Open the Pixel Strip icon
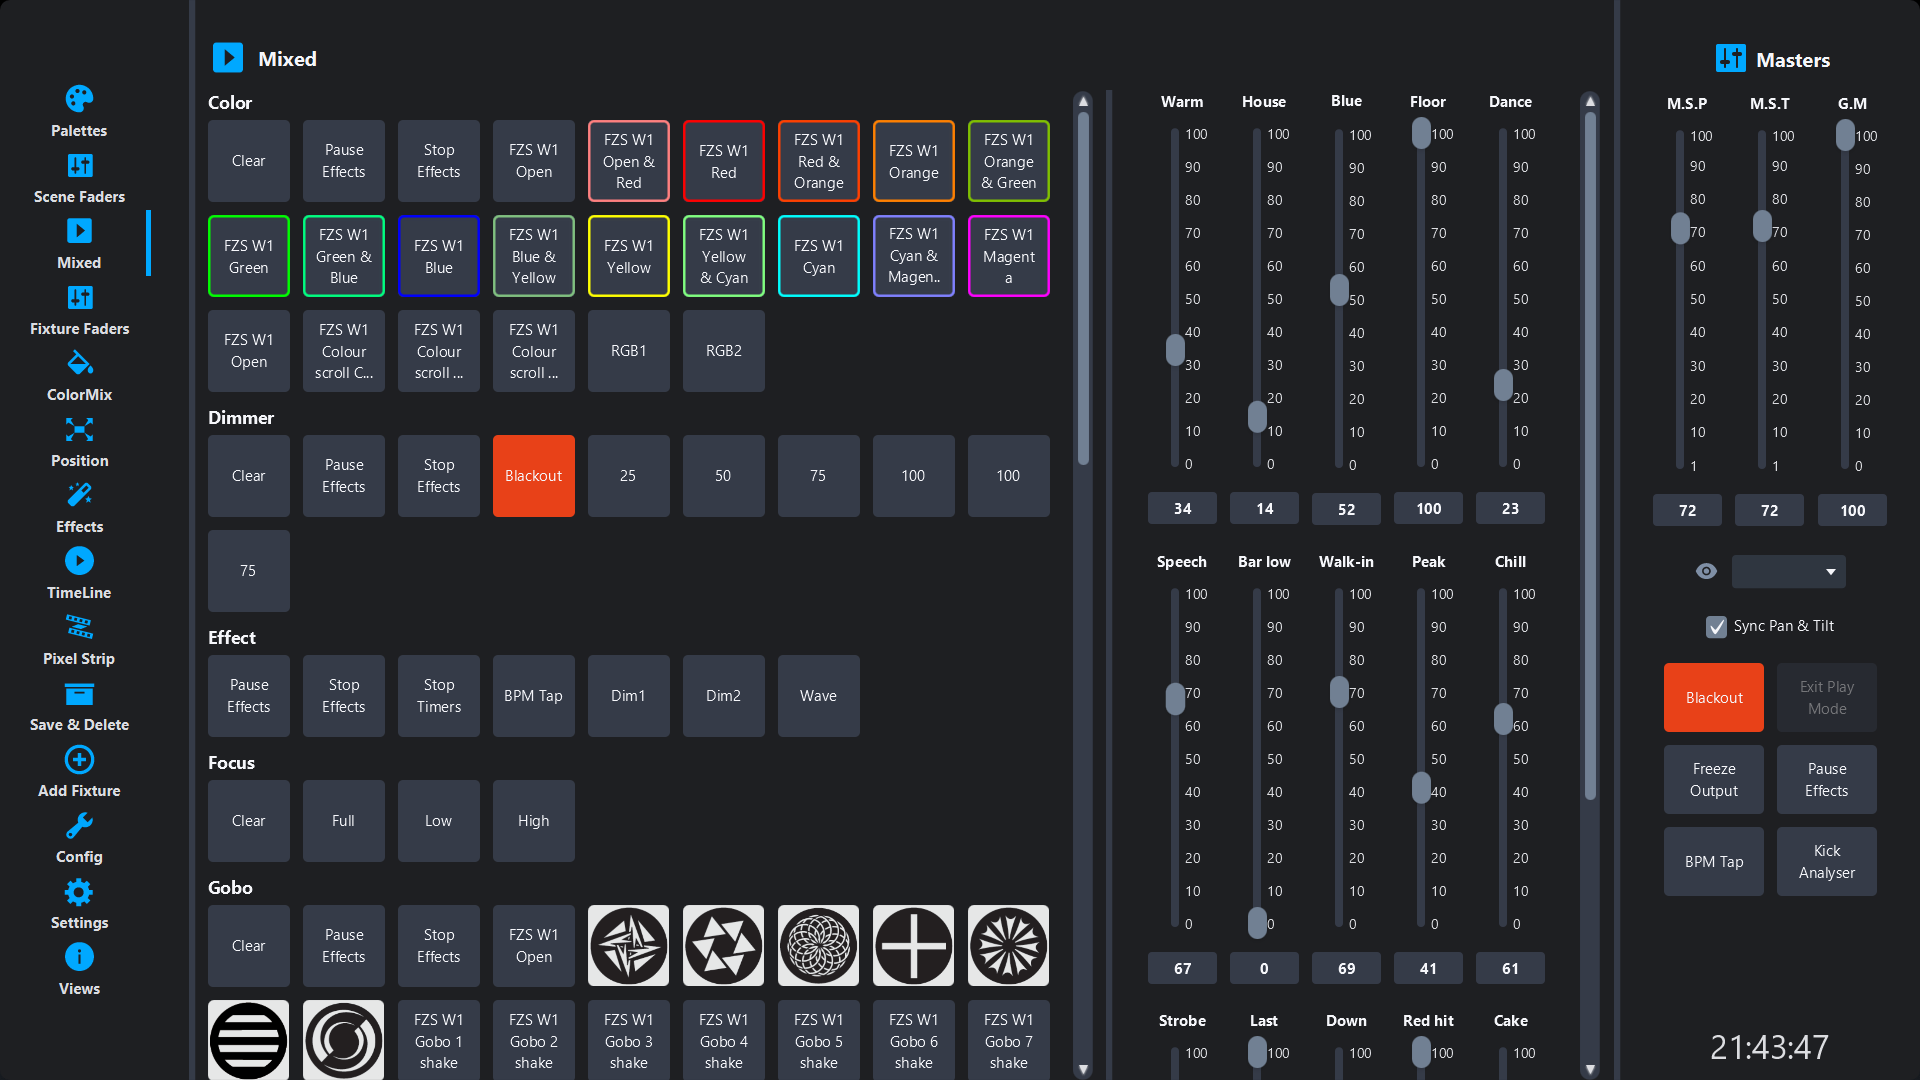 (79, 627)
